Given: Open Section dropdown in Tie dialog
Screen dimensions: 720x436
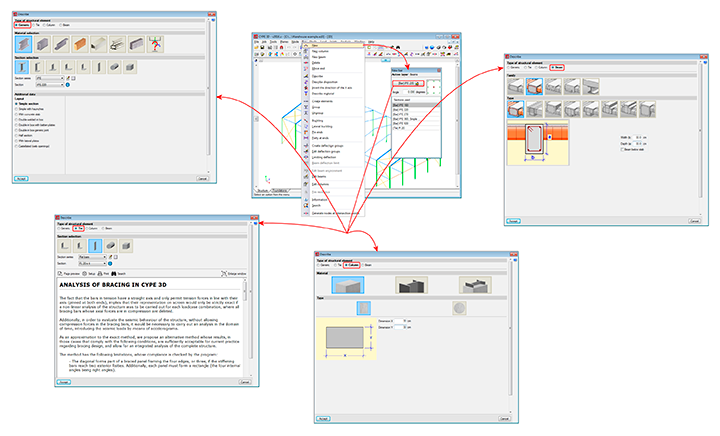Looking at the screenshot, I should pyautogui.click(x=92, y=263).
